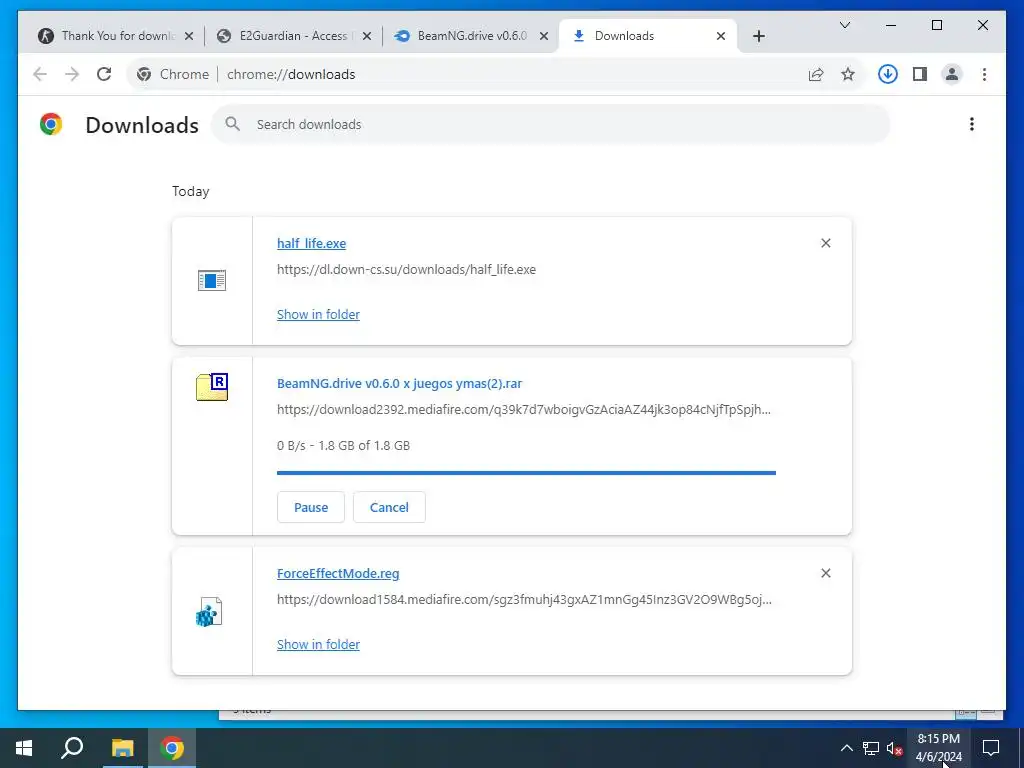Open Chrome's three-dot main menu
This screenshot has width=1024, height=768.
pyautogui.click(x=984, y=74)
